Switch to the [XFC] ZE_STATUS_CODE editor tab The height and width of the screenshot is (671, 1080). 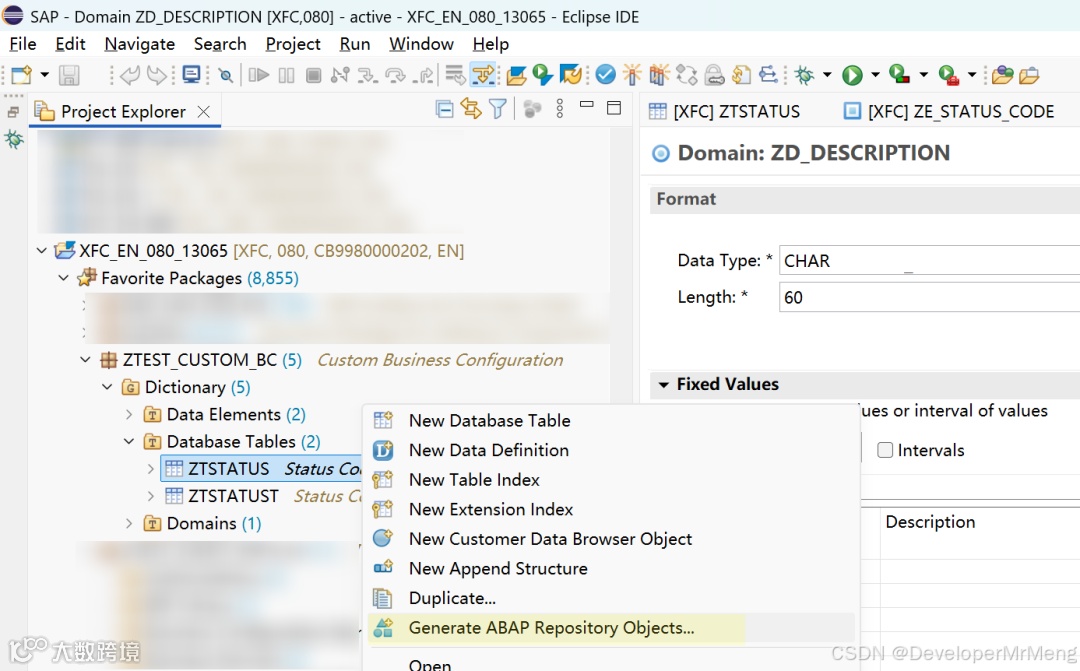(x=949, y=112)
